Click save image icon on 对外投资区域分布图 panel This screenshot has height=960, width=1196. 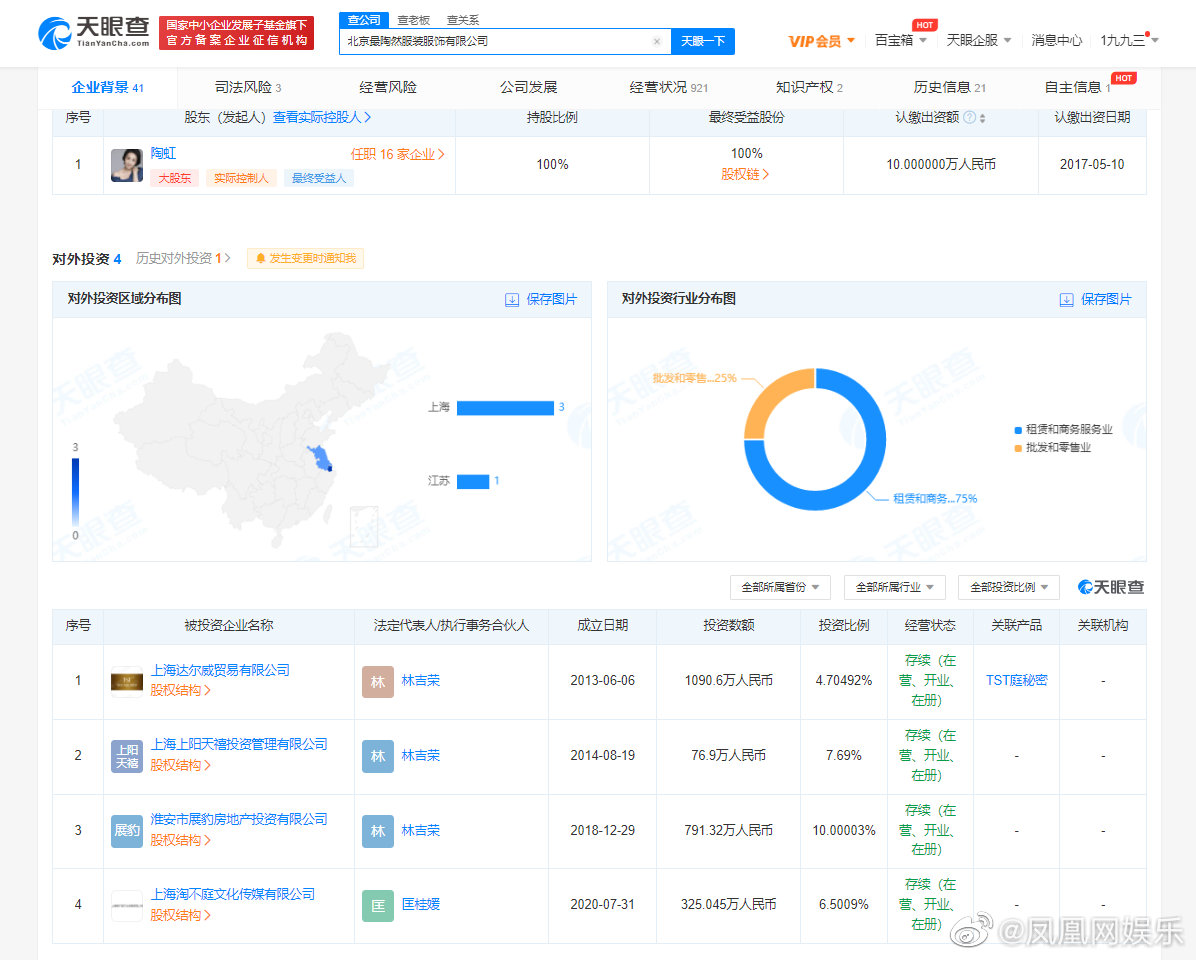(x=513, y=299)
